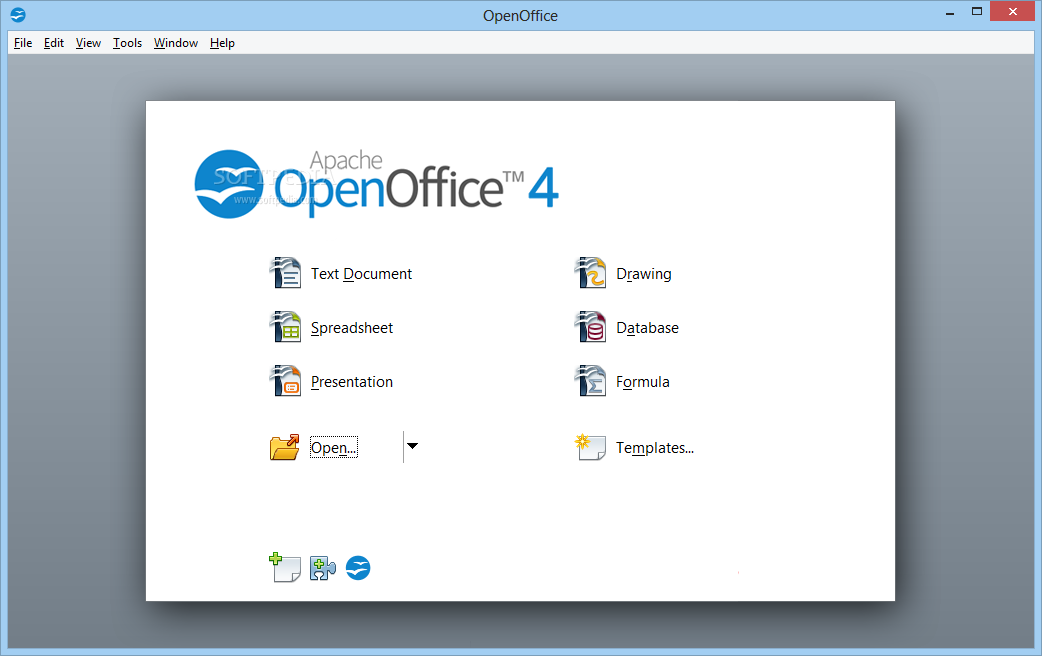Click the extensions puzzle piece icon
This screenshot has width=1042, height=656.
(322, 568)
